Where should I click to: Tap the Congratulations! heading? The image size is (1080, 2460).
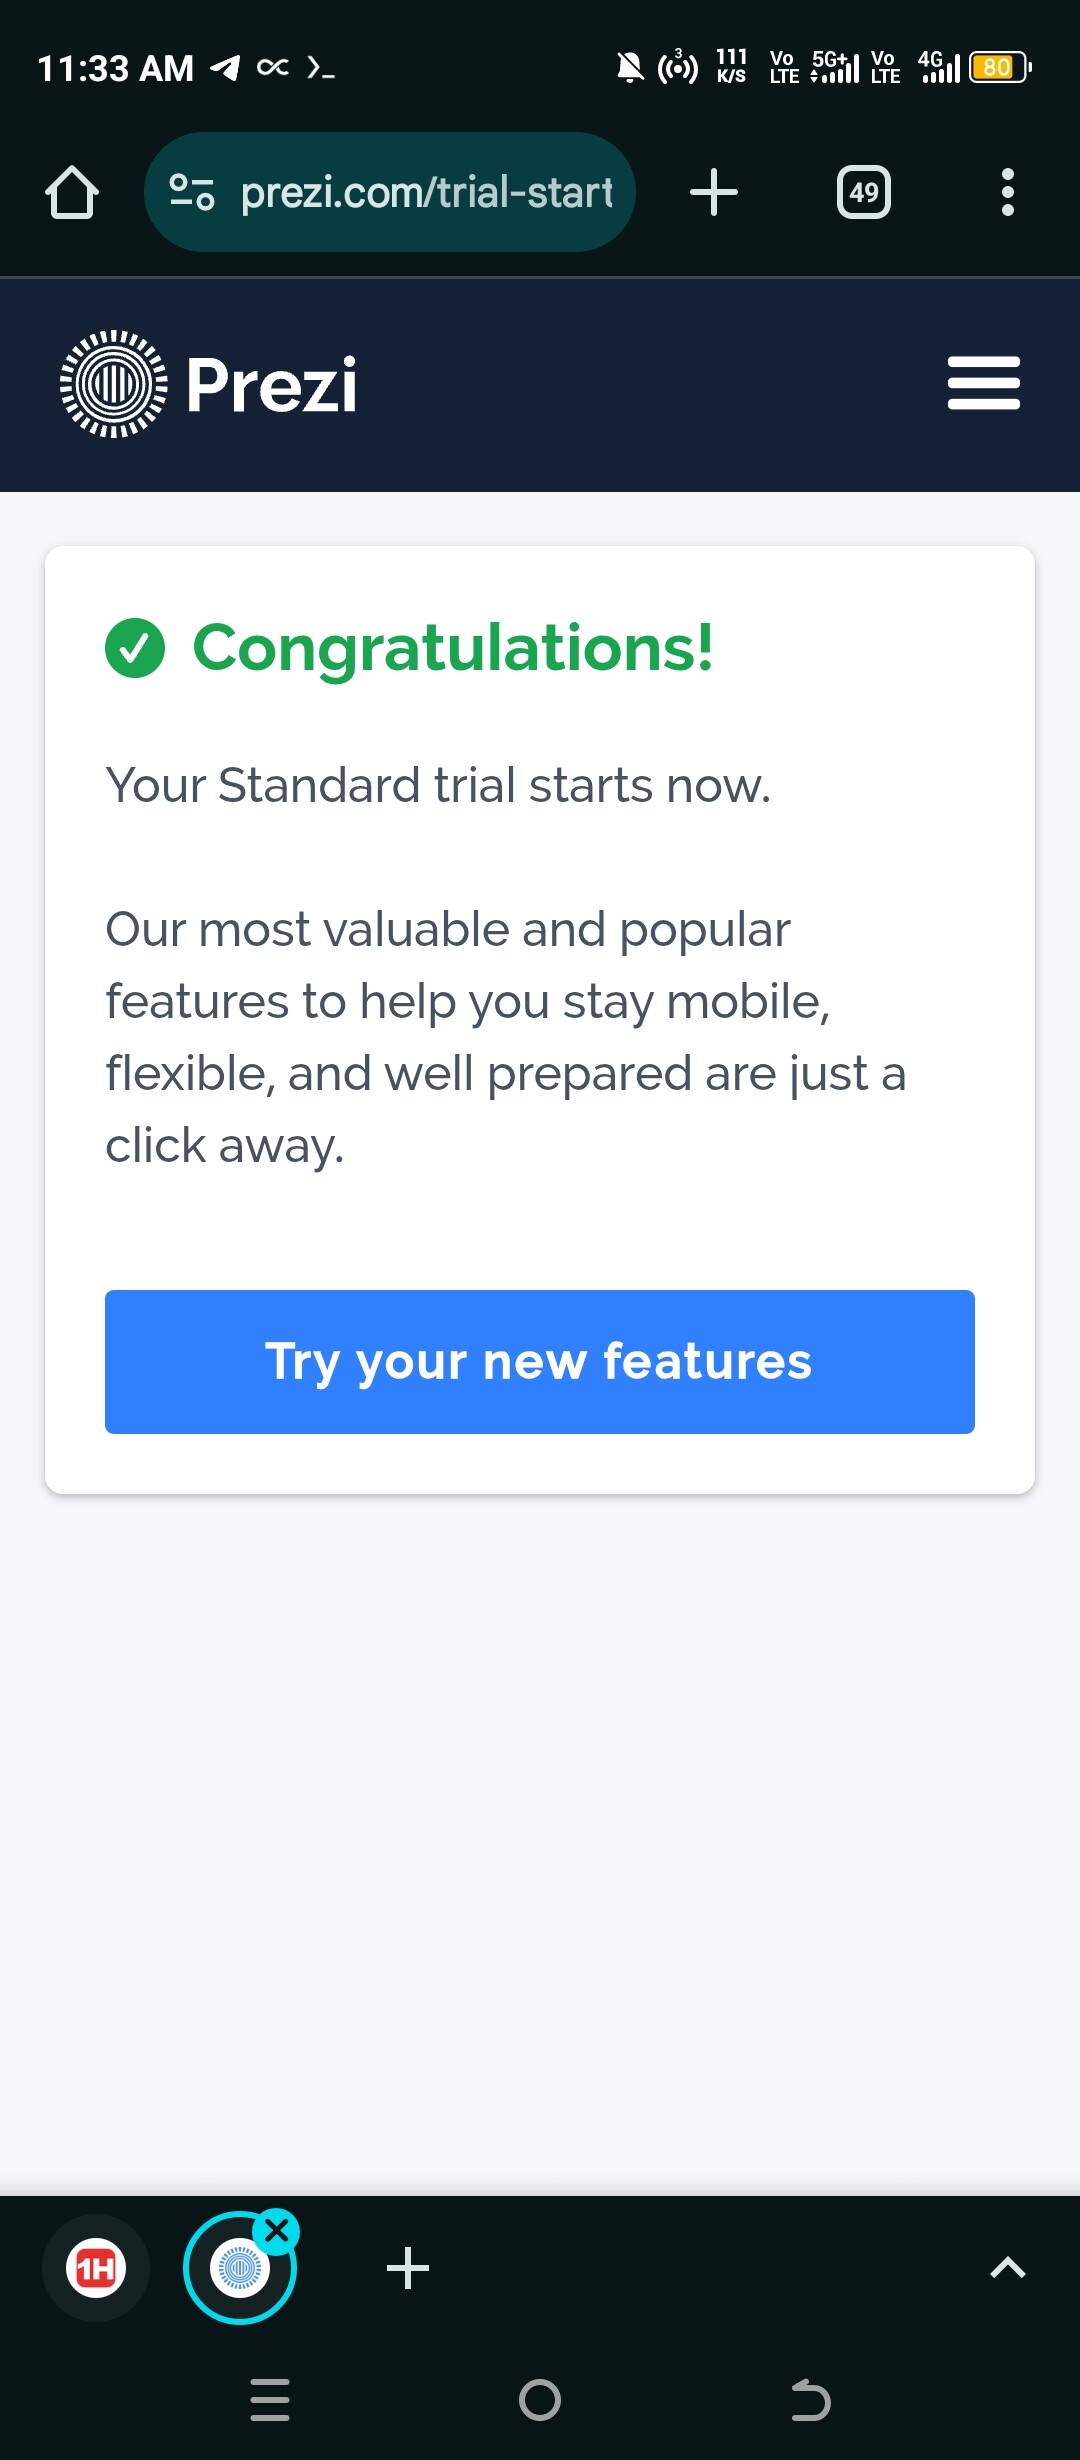pyautogui.click(x=453, y=648)
